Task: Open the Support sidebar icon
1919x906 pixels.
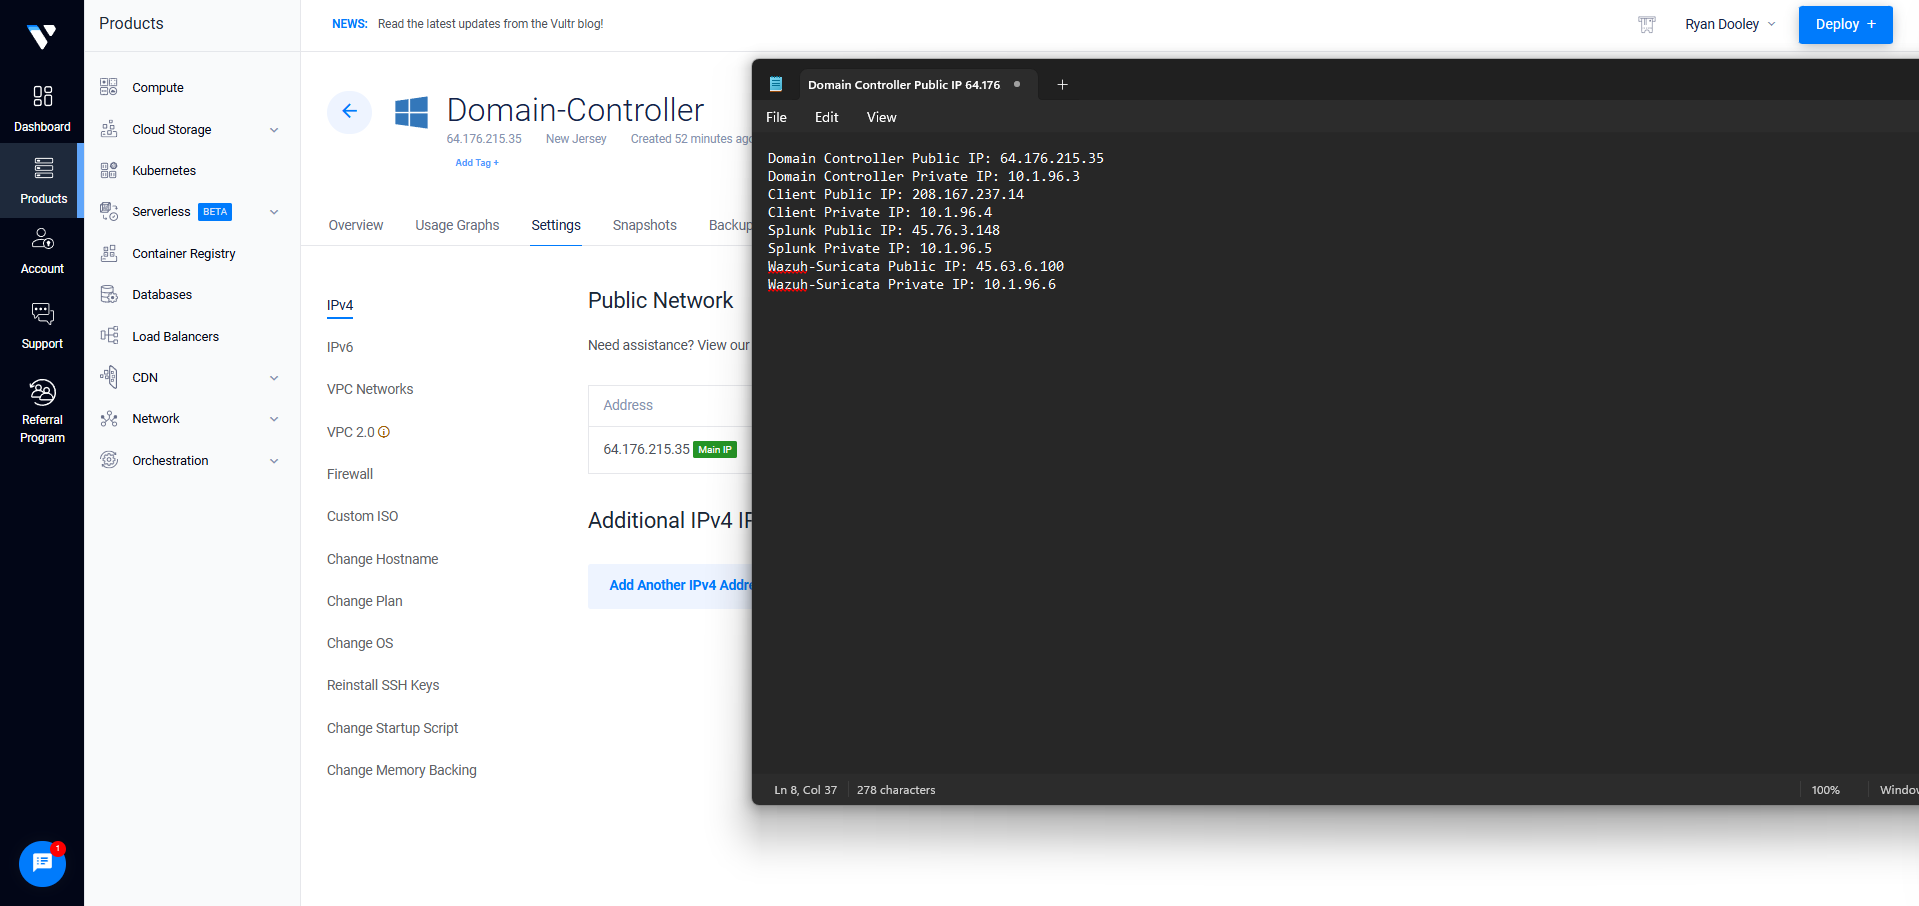Action: [x=42, y=314]
